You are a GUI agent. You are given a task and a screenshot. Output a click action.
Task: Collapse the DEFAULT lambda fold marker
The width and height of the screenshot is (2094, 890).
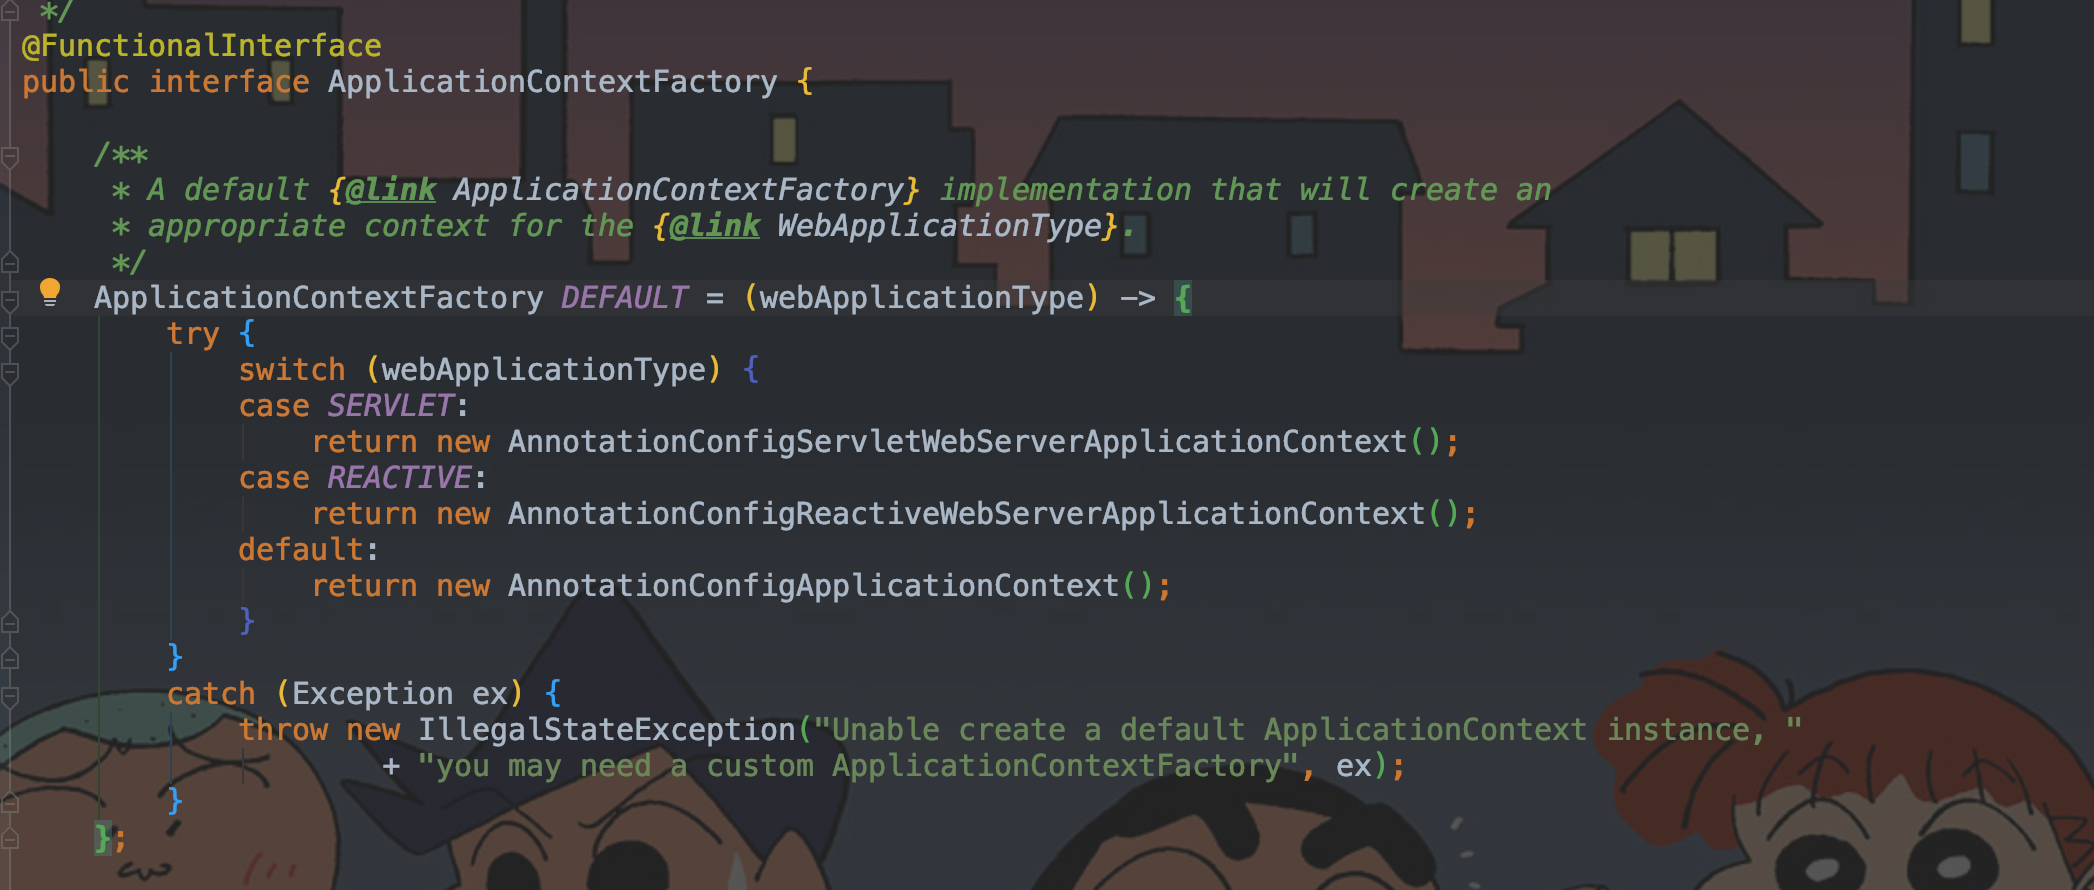10,300
